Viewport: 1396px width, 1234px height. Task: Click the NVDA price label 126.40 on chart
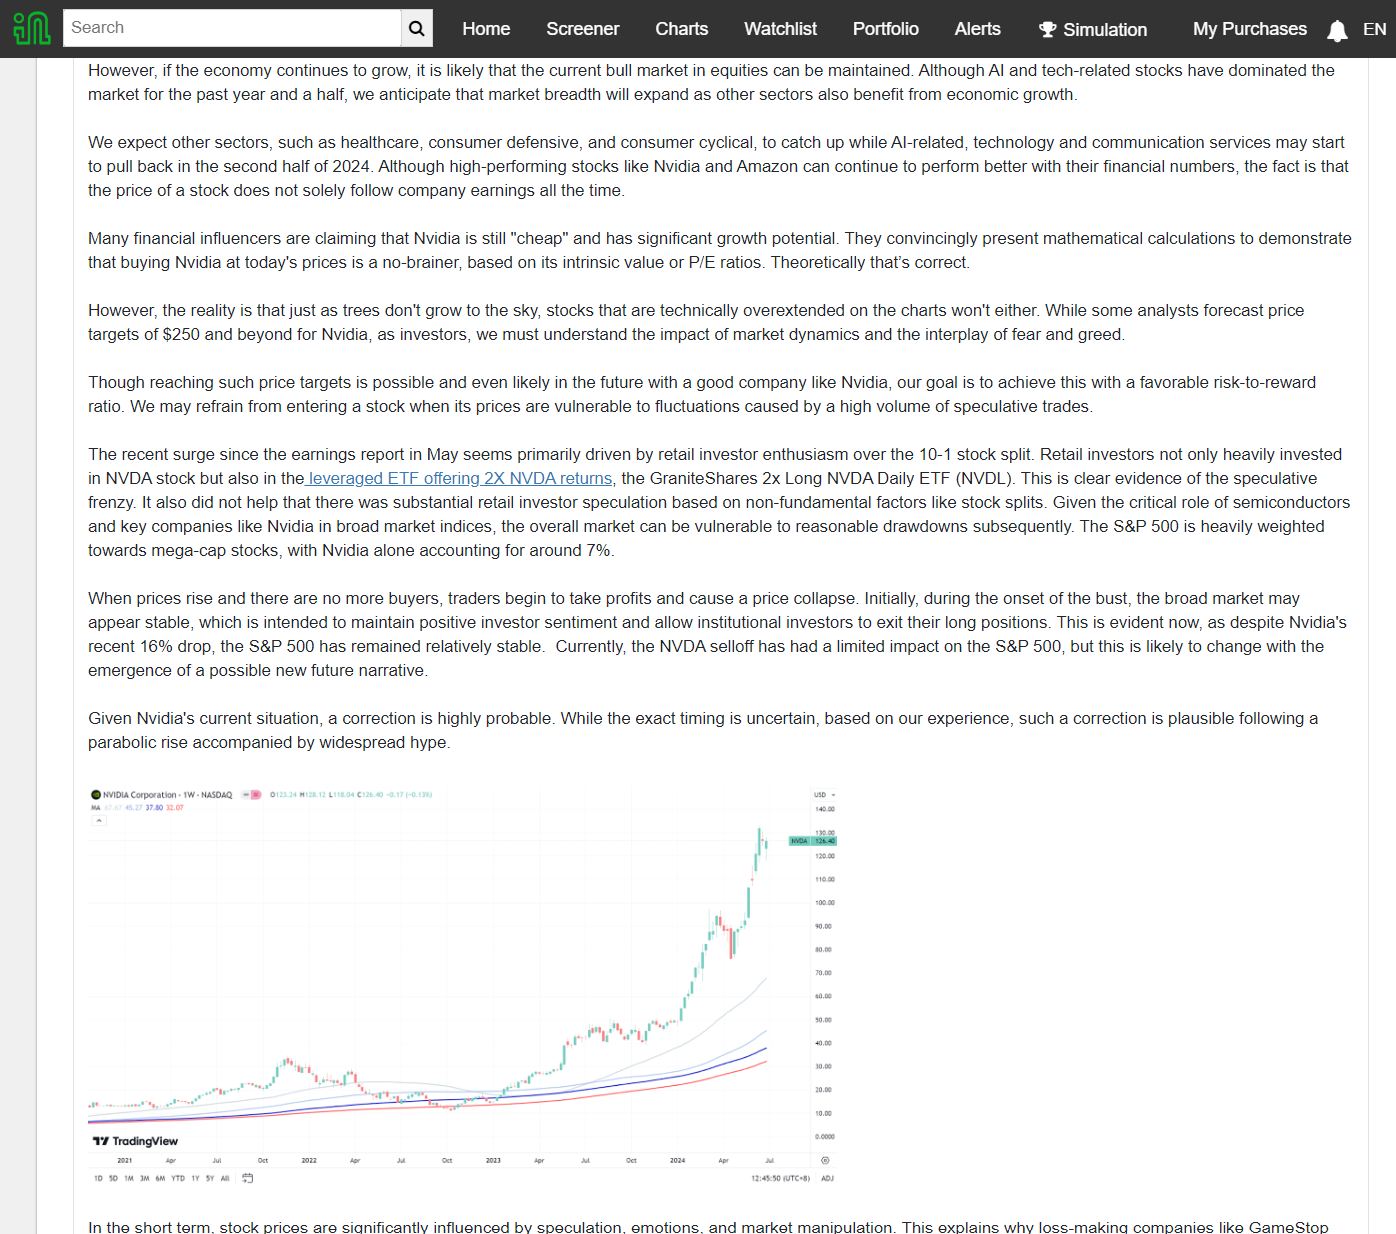(813, 841)
